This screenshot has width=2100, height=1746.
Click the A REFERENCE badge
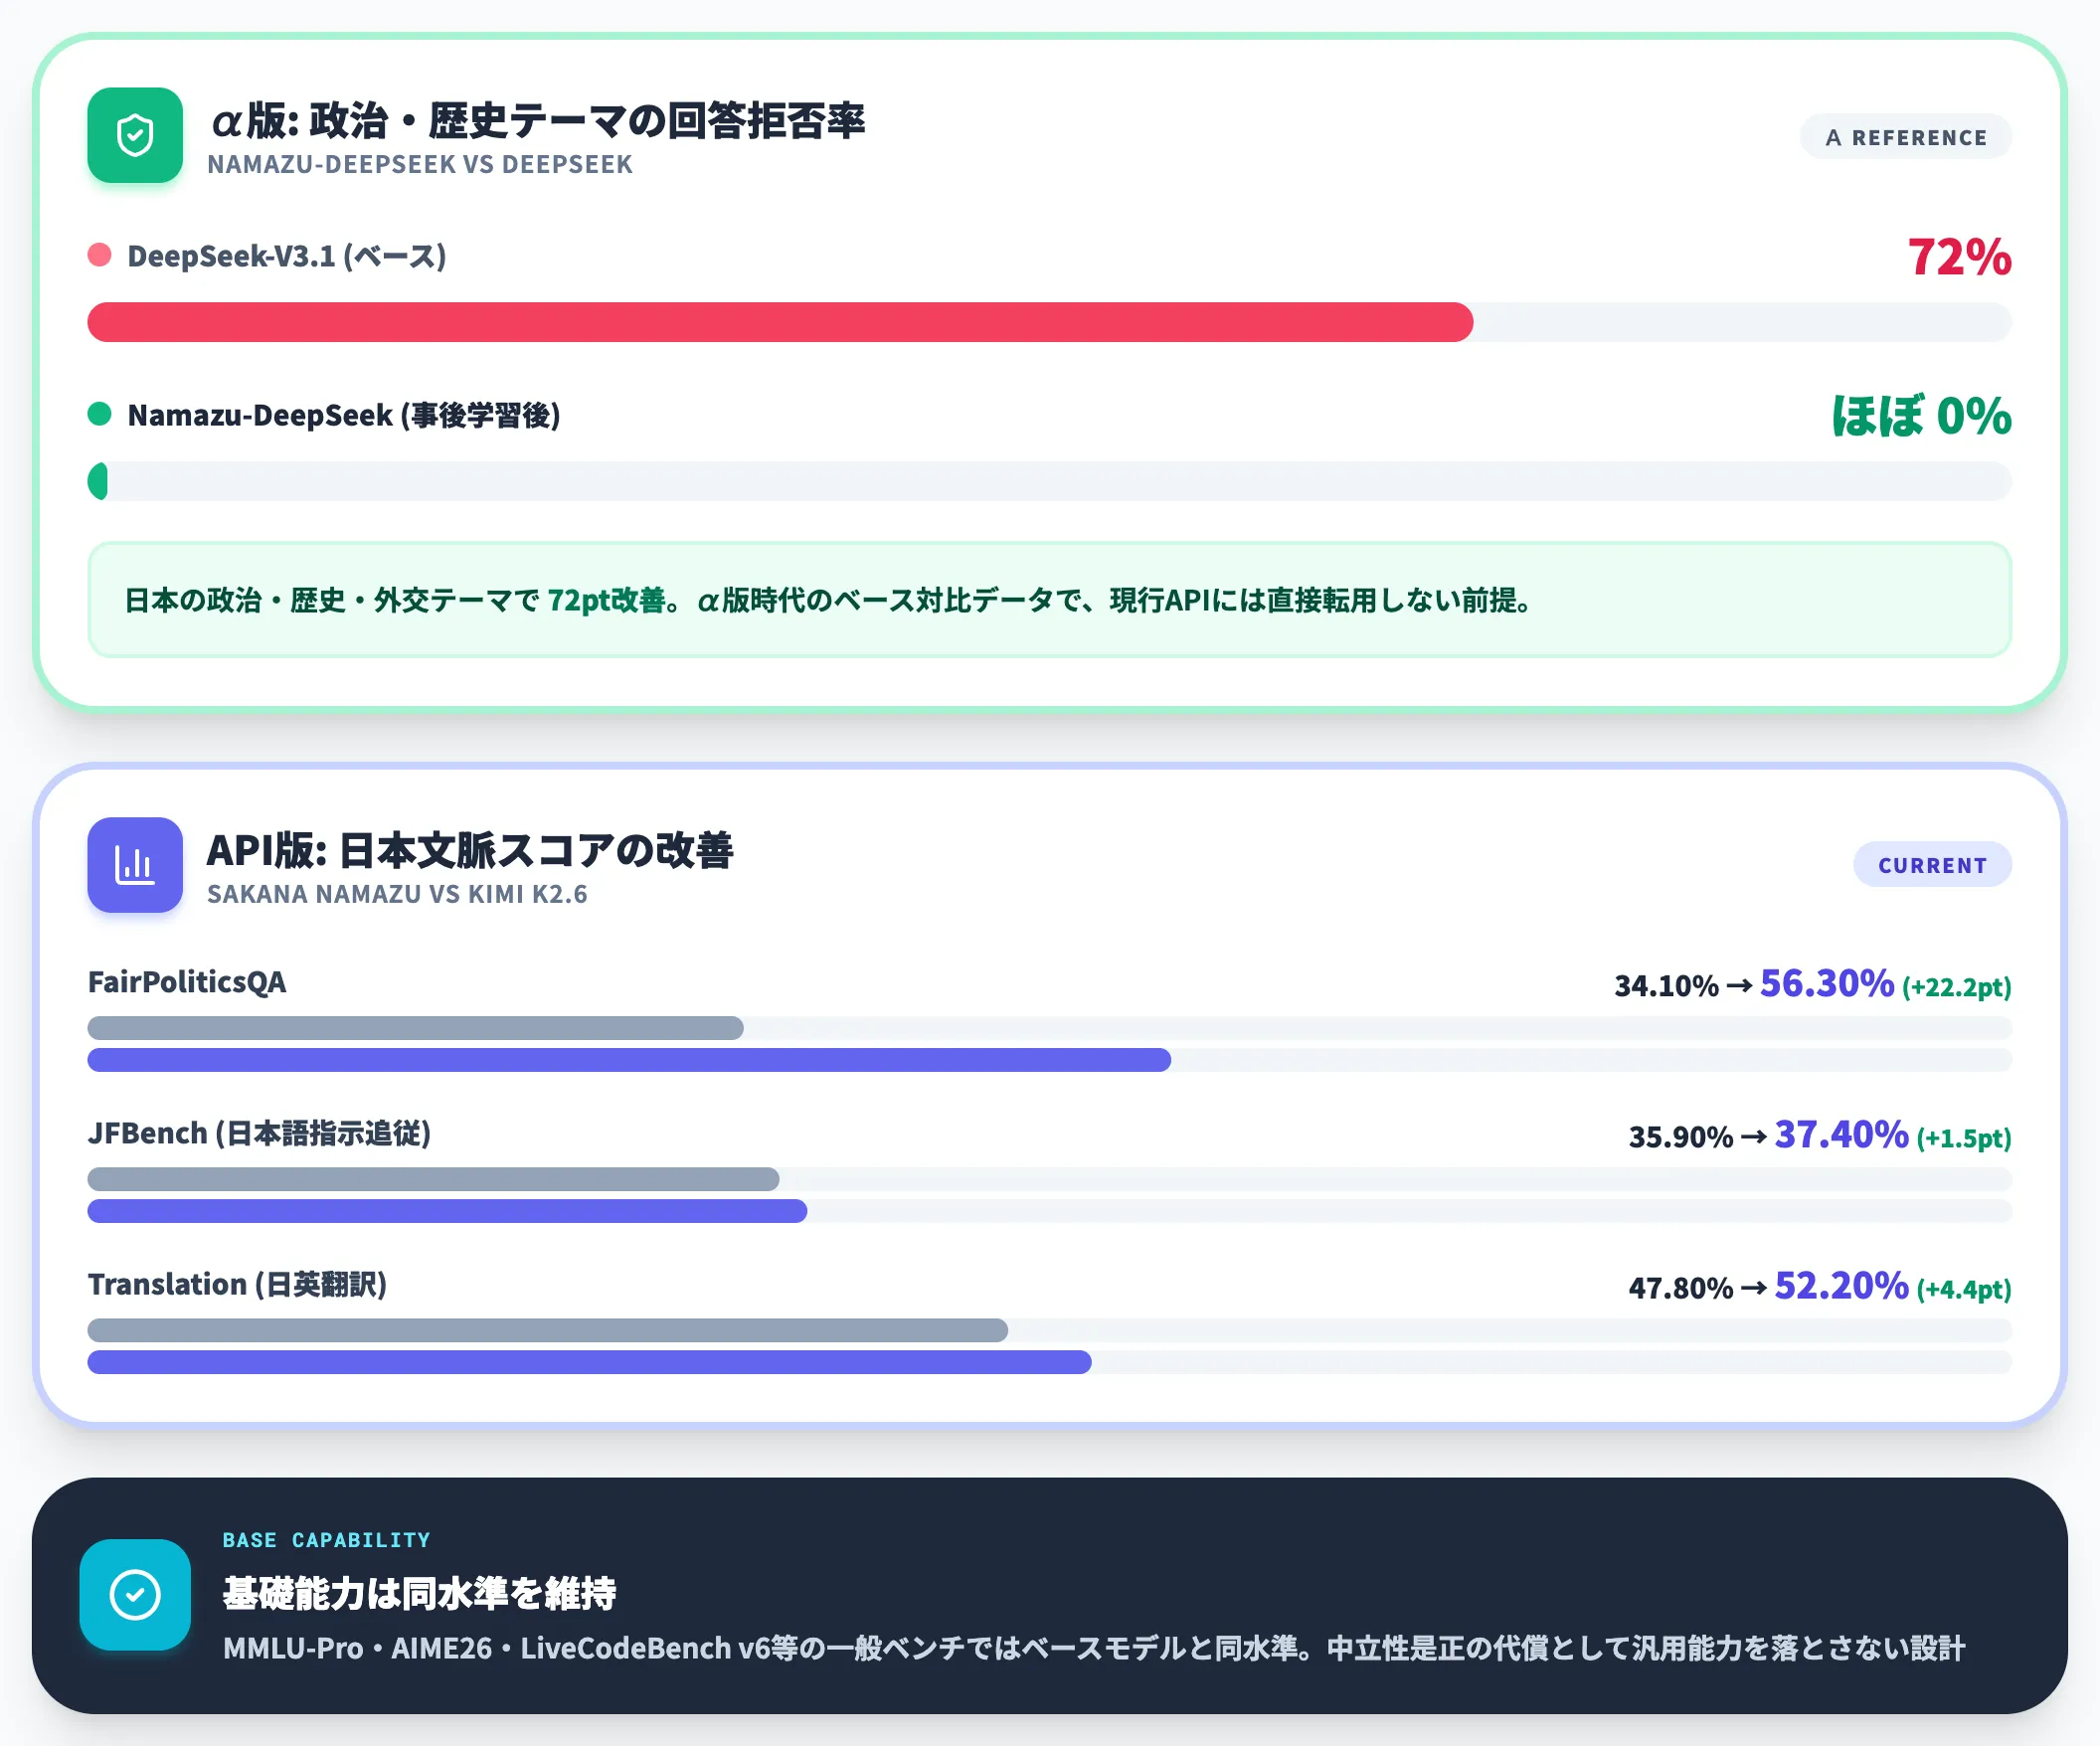point(1906,137)
